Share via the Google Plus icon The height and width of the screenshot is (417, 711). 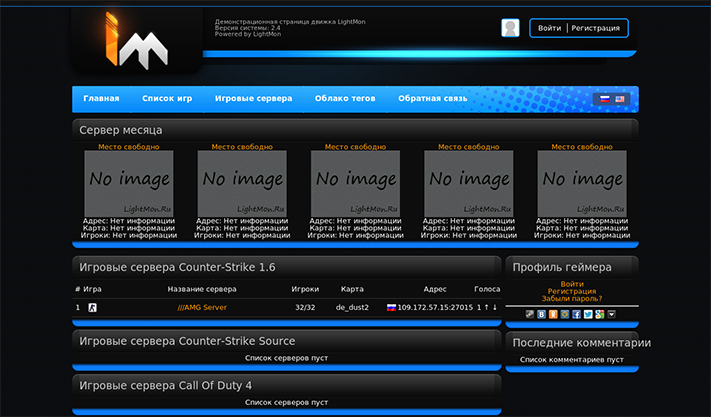pyautogui.click(x=599, y=314)
